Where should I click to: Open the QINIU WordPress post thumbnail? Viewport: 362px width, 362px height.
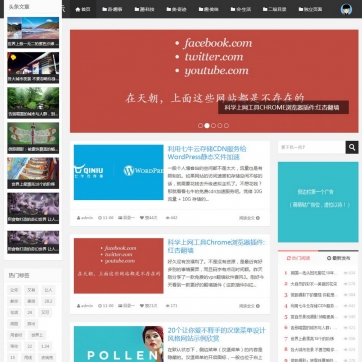click(x=119, y=172)
